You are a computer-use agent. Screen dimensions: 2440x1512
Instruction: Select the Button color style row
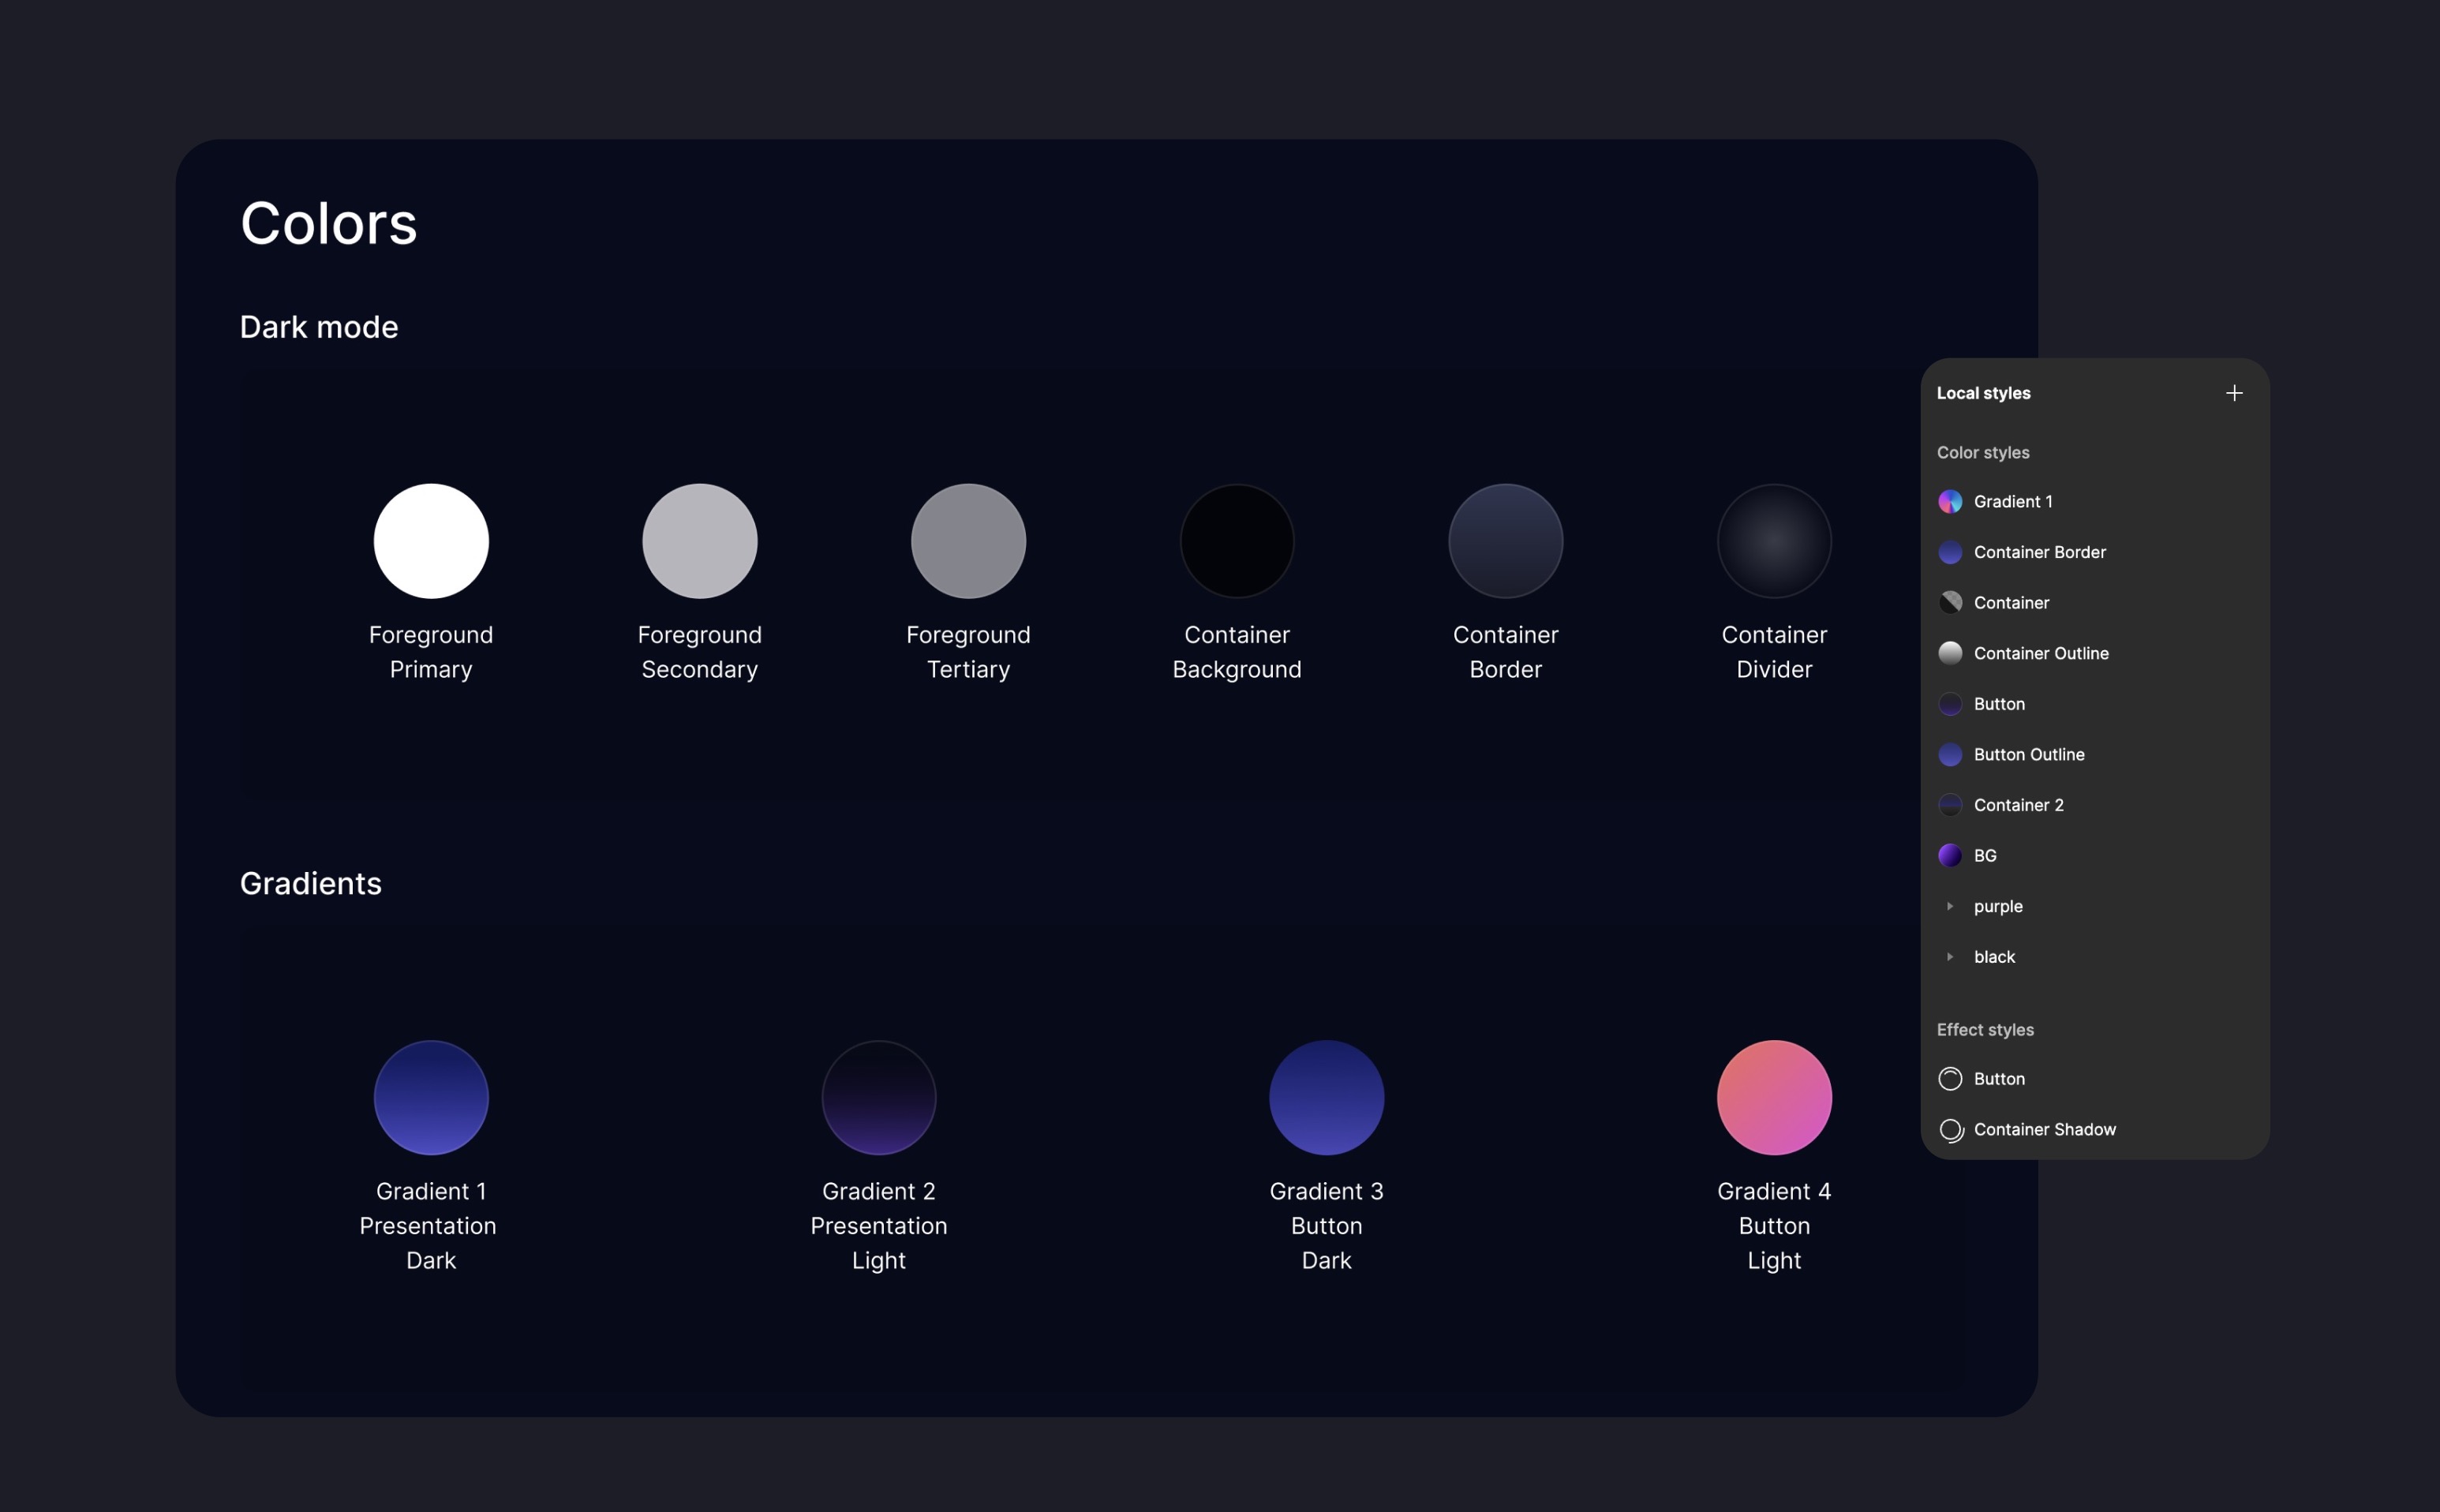[1998, 704]
